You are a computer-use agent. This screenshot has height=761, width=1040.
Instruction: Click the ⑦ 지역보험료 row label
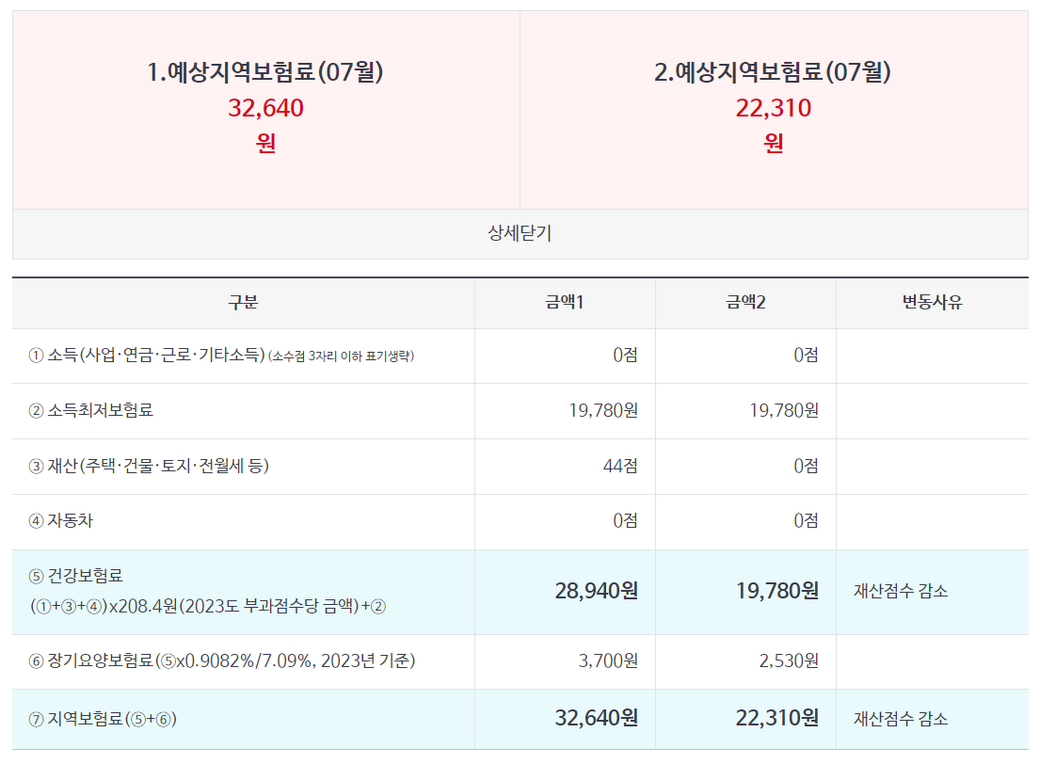click(x=104, y=718)
